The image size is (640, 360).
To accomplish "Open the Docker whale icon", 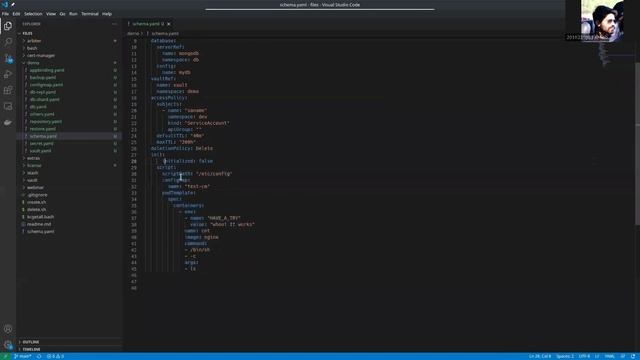I will pos(8,122).
